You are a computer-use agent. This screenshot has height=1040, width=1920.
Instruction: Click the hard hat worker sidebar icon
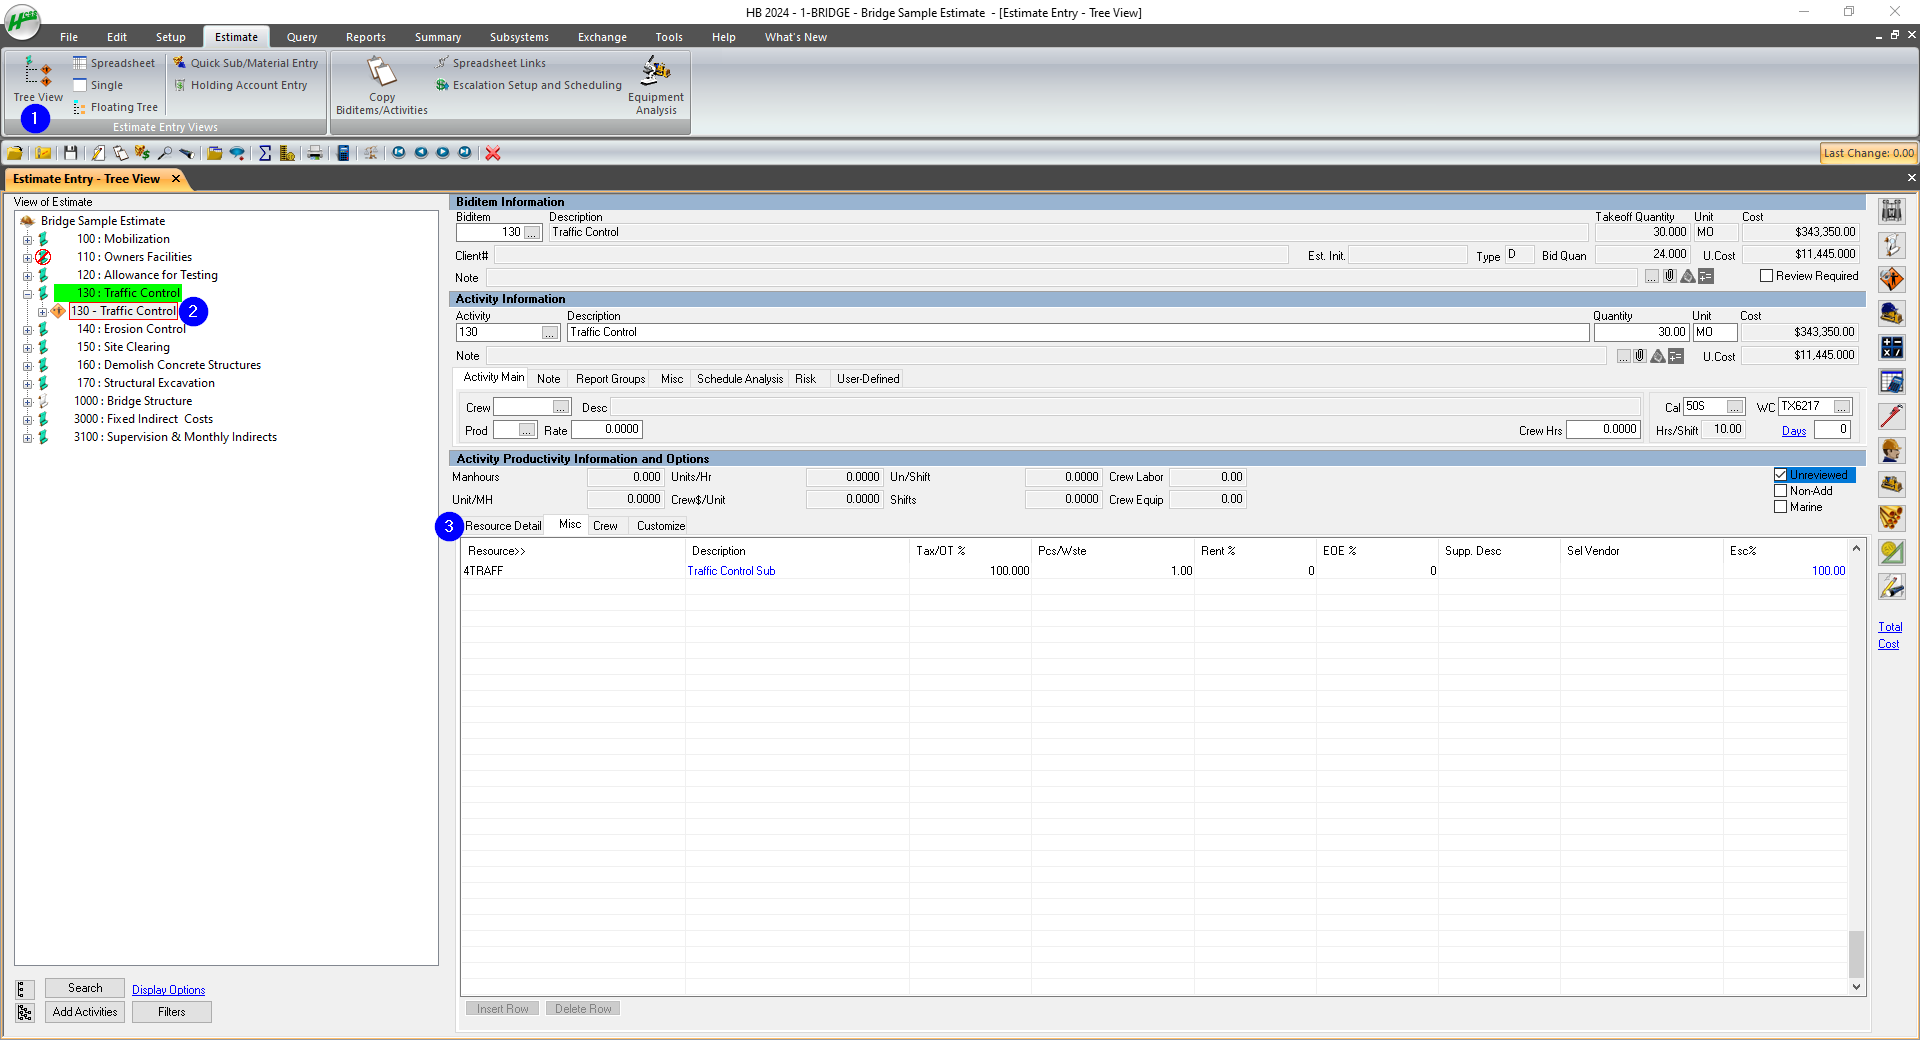click(1891, 450)
